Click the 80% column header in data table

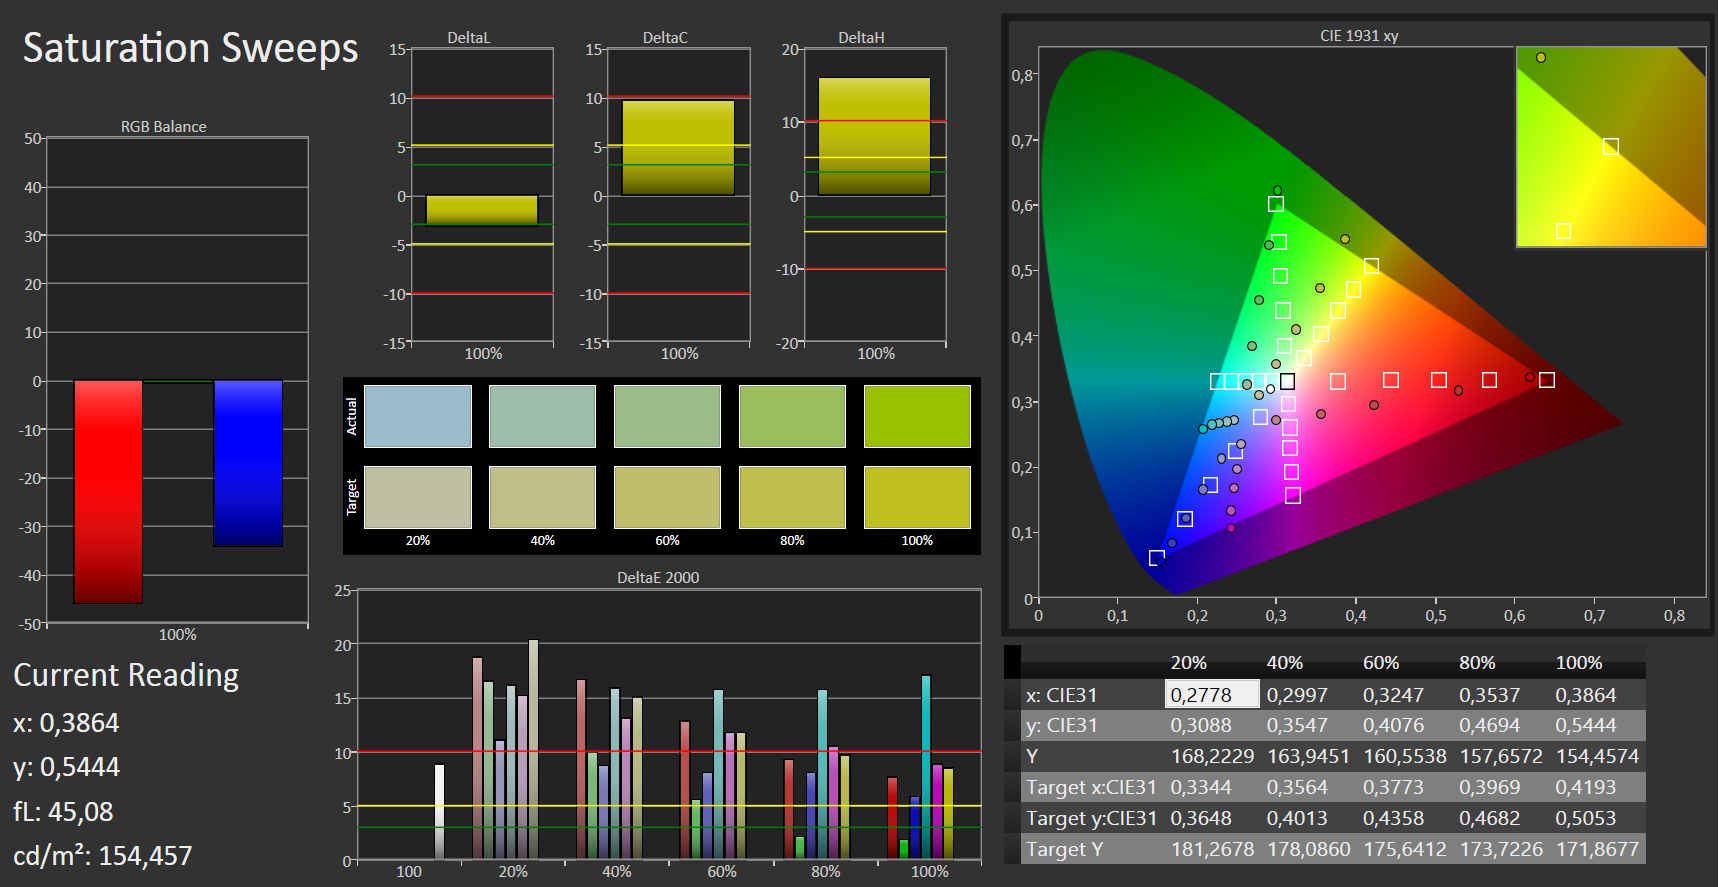(1477, 663)
